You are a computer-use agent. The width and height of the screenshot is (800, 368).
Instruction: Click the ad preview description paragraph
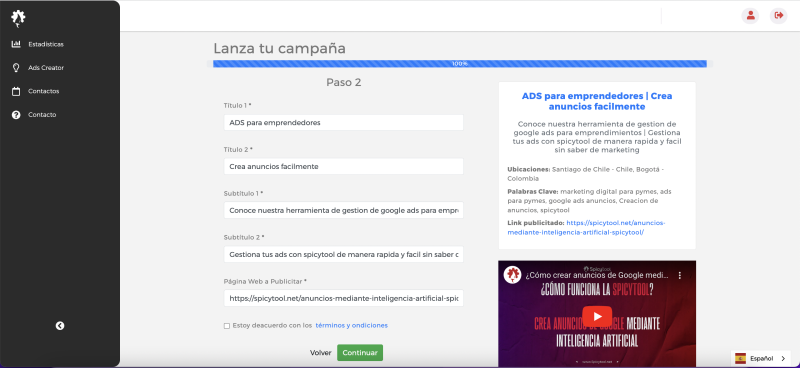(x=596, y=137)
